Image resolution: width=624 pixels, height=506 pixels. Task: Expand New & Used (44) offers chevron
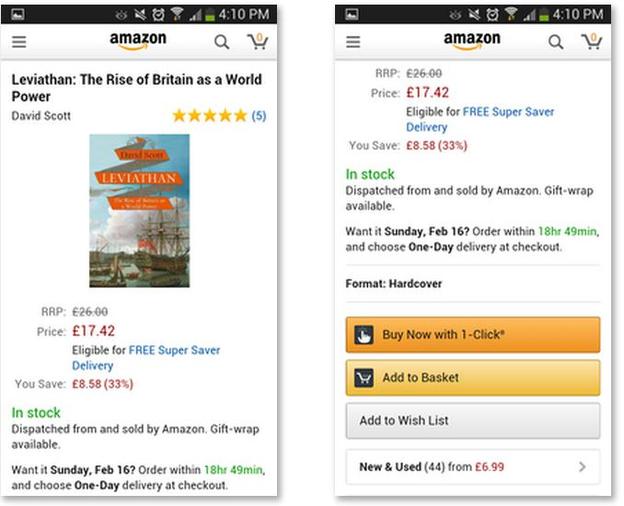582,466
